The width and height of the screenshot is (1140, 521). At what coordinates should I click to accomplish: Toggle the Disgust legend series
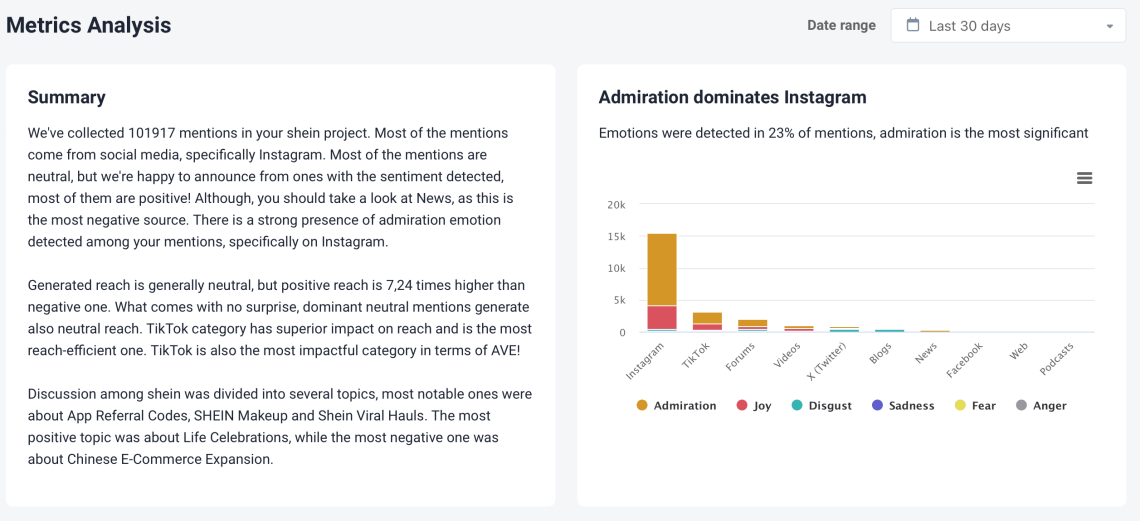point(822,405)
